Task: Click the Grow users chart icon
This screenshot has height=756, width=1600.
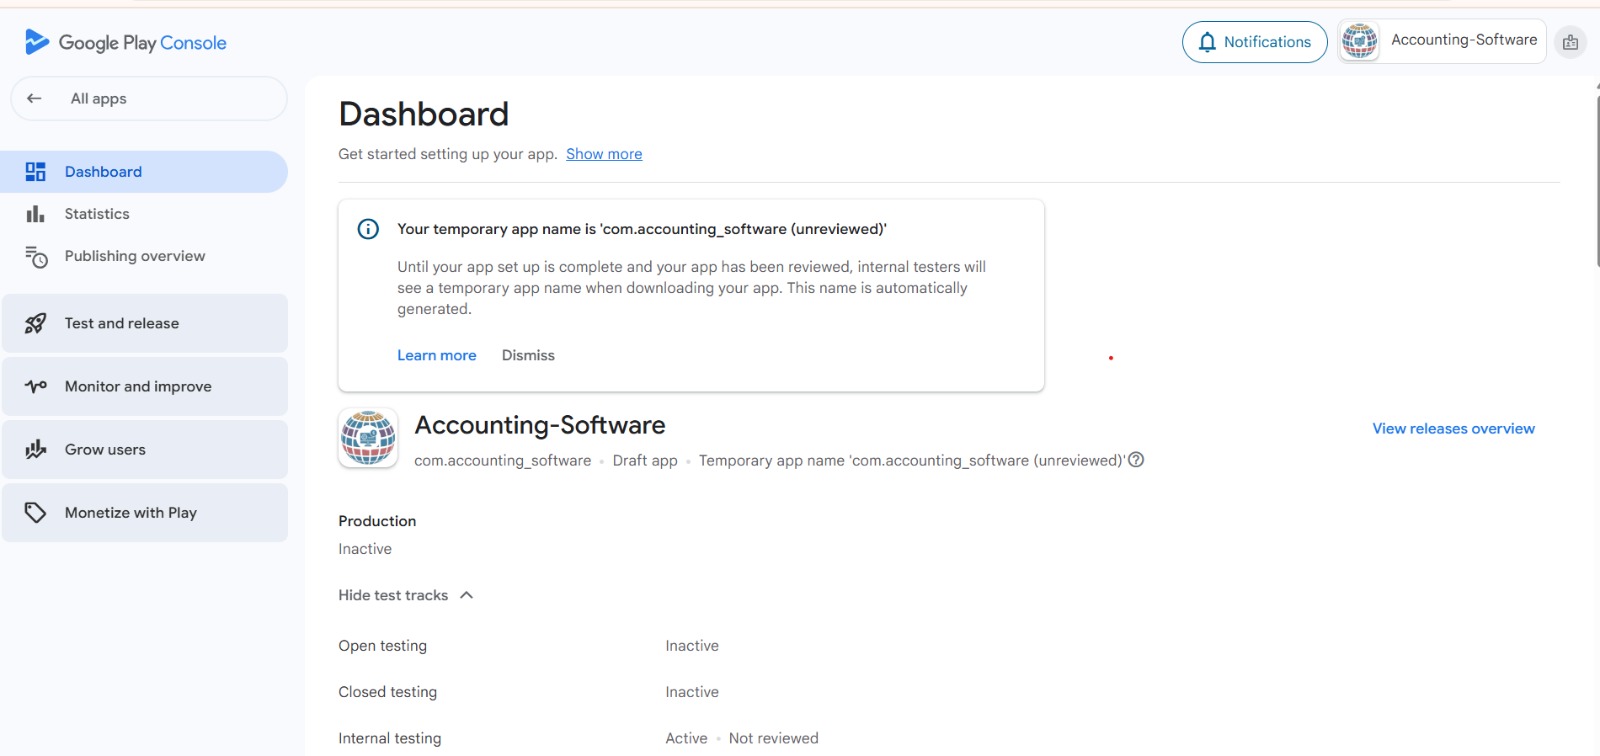Action: pos(36,449)
